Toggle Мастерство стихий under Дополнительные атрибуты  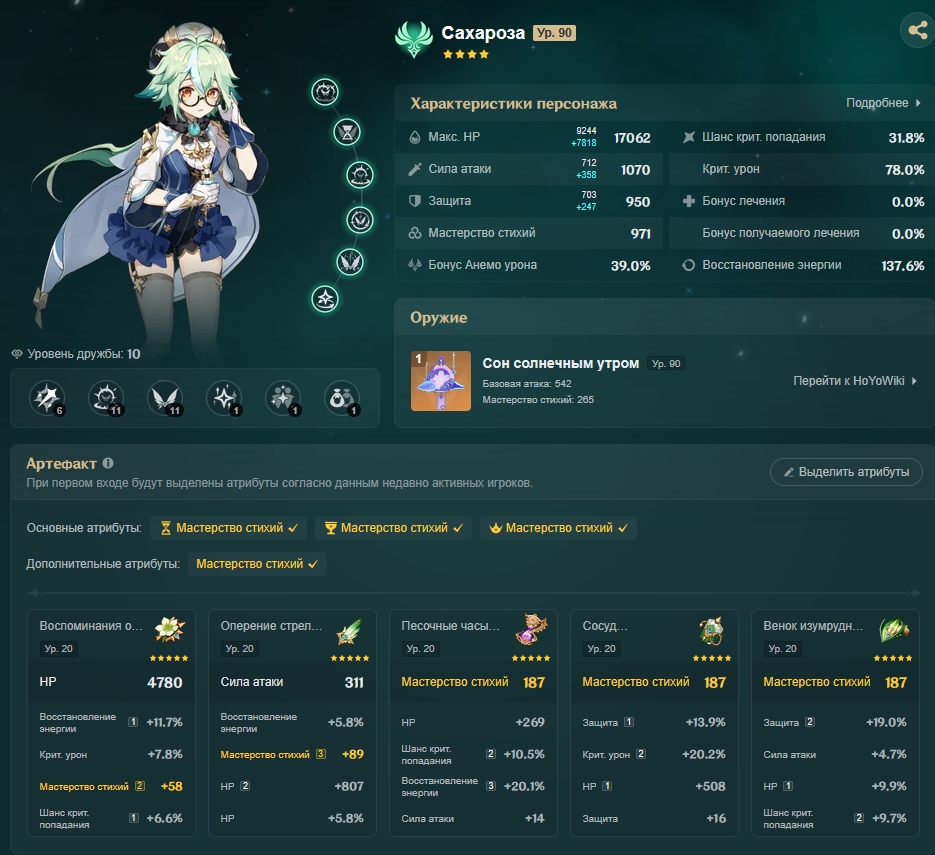click(x=257, y=564)
